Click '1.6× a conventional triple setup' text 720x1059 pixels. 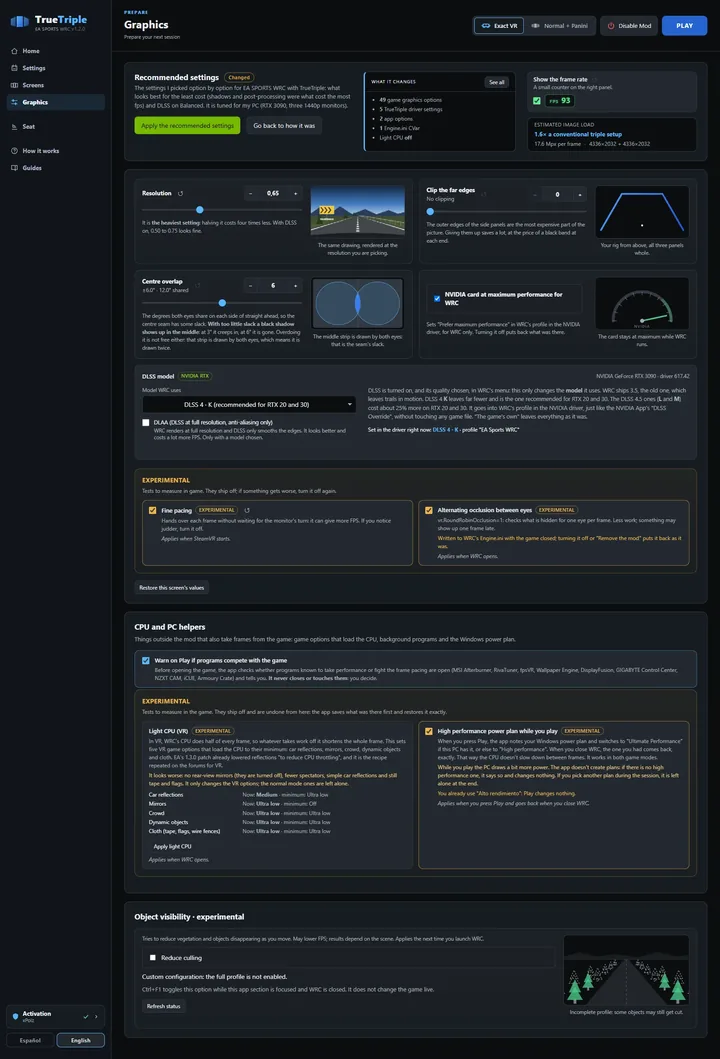(x=578, y=134)
